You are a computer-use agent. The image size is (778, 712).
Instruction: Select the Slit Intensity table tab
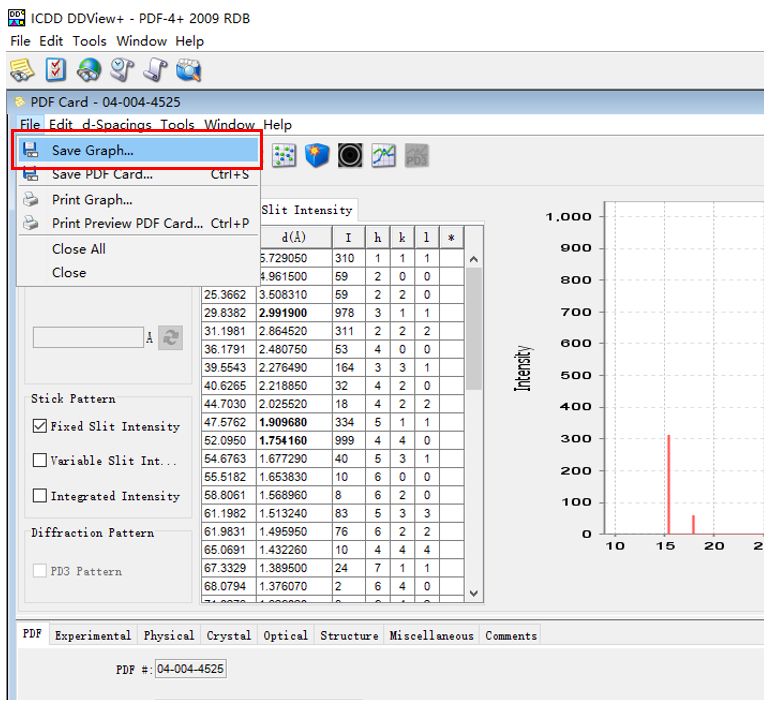pyautogui.click(x=307, y=210)
